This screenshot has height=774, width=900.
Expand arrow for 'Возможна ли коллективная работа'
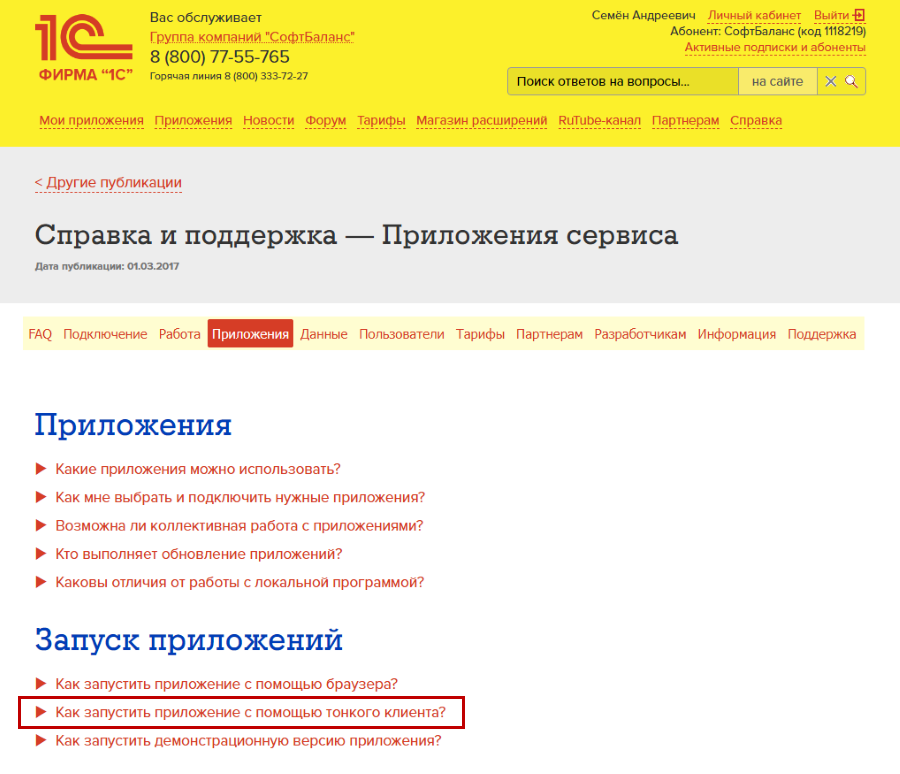click(x=41, y=525)
